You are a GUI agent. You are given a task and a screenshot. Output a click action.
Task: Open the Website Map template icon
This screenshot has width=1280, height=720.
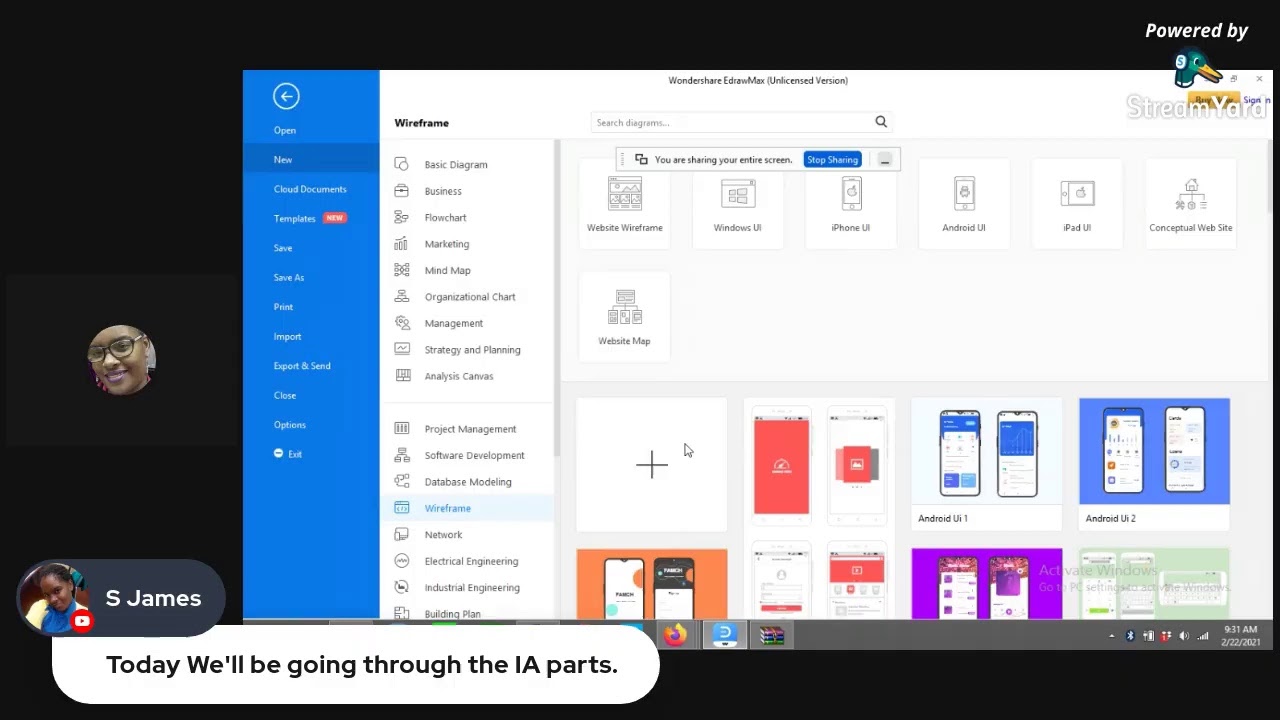(625, 307)
